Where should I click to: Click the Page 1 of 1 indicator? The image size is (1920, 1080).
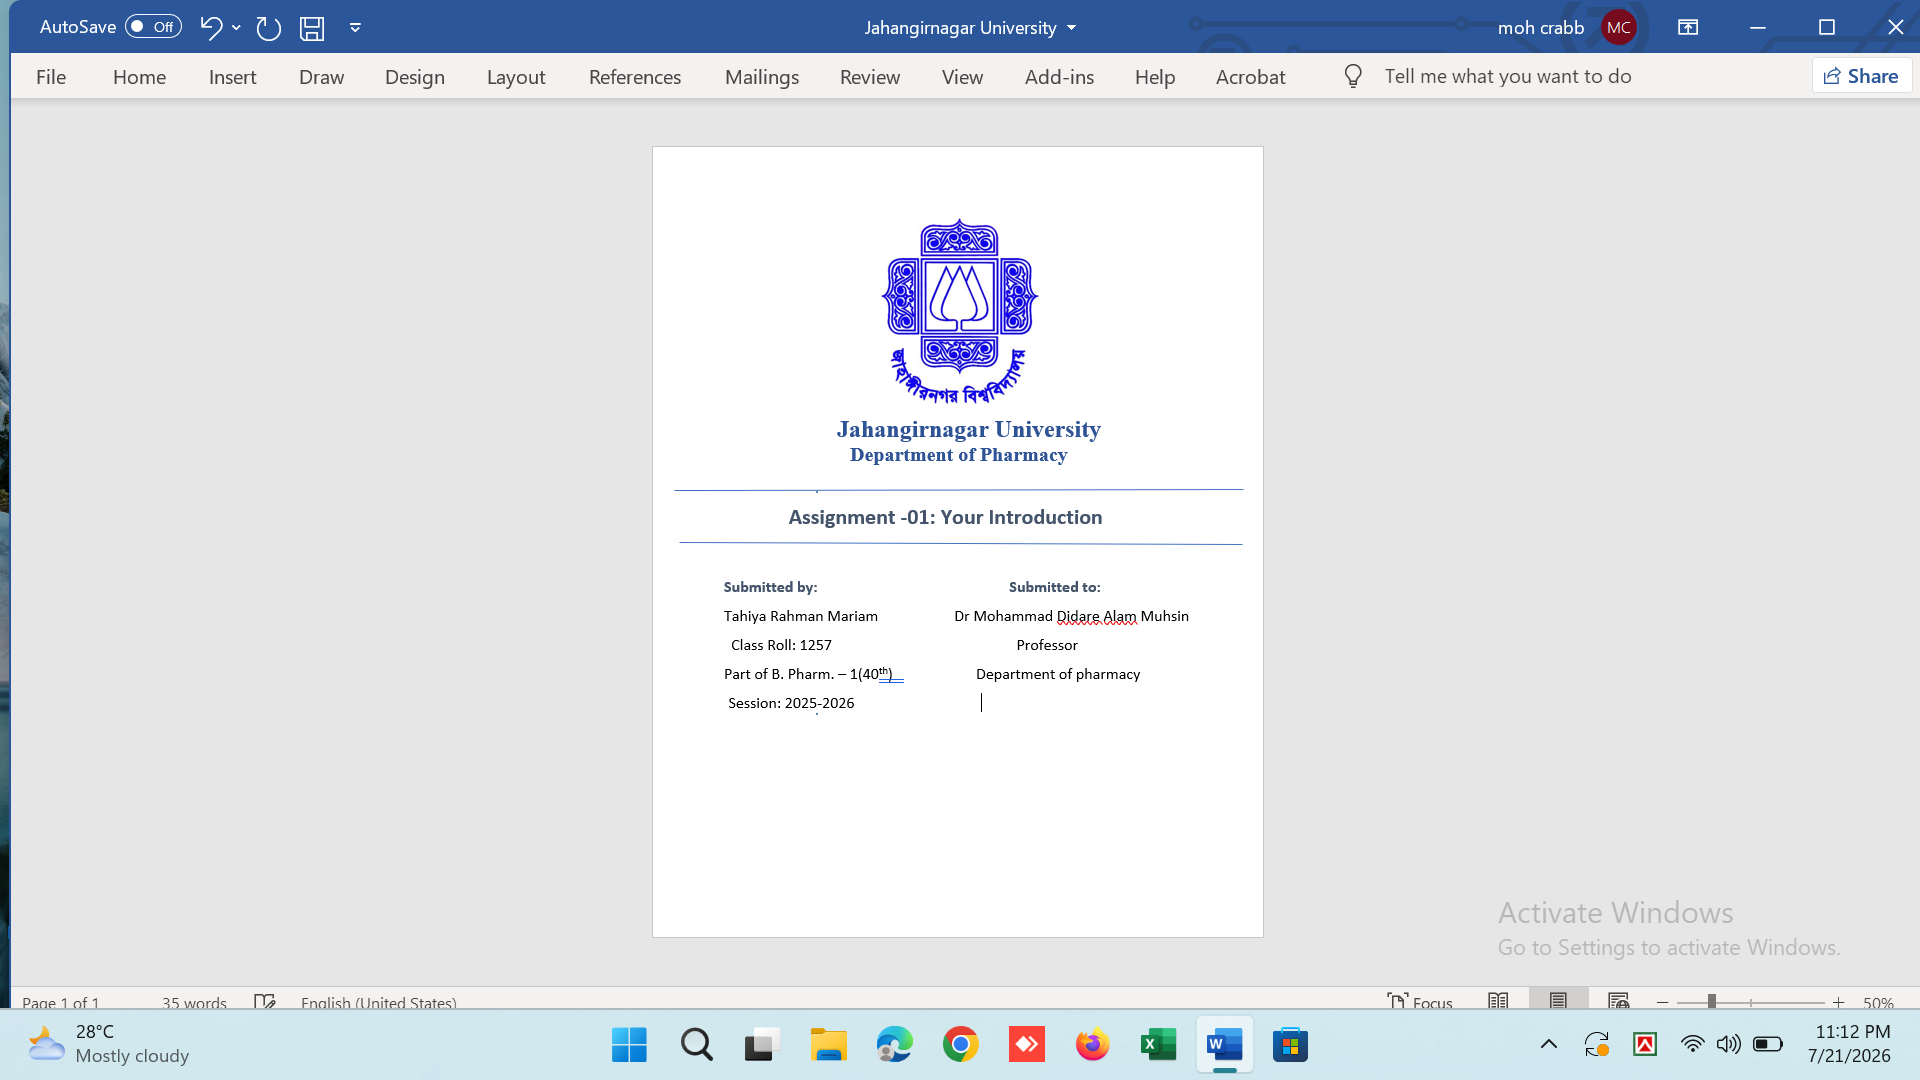(x=61, y=1002)
